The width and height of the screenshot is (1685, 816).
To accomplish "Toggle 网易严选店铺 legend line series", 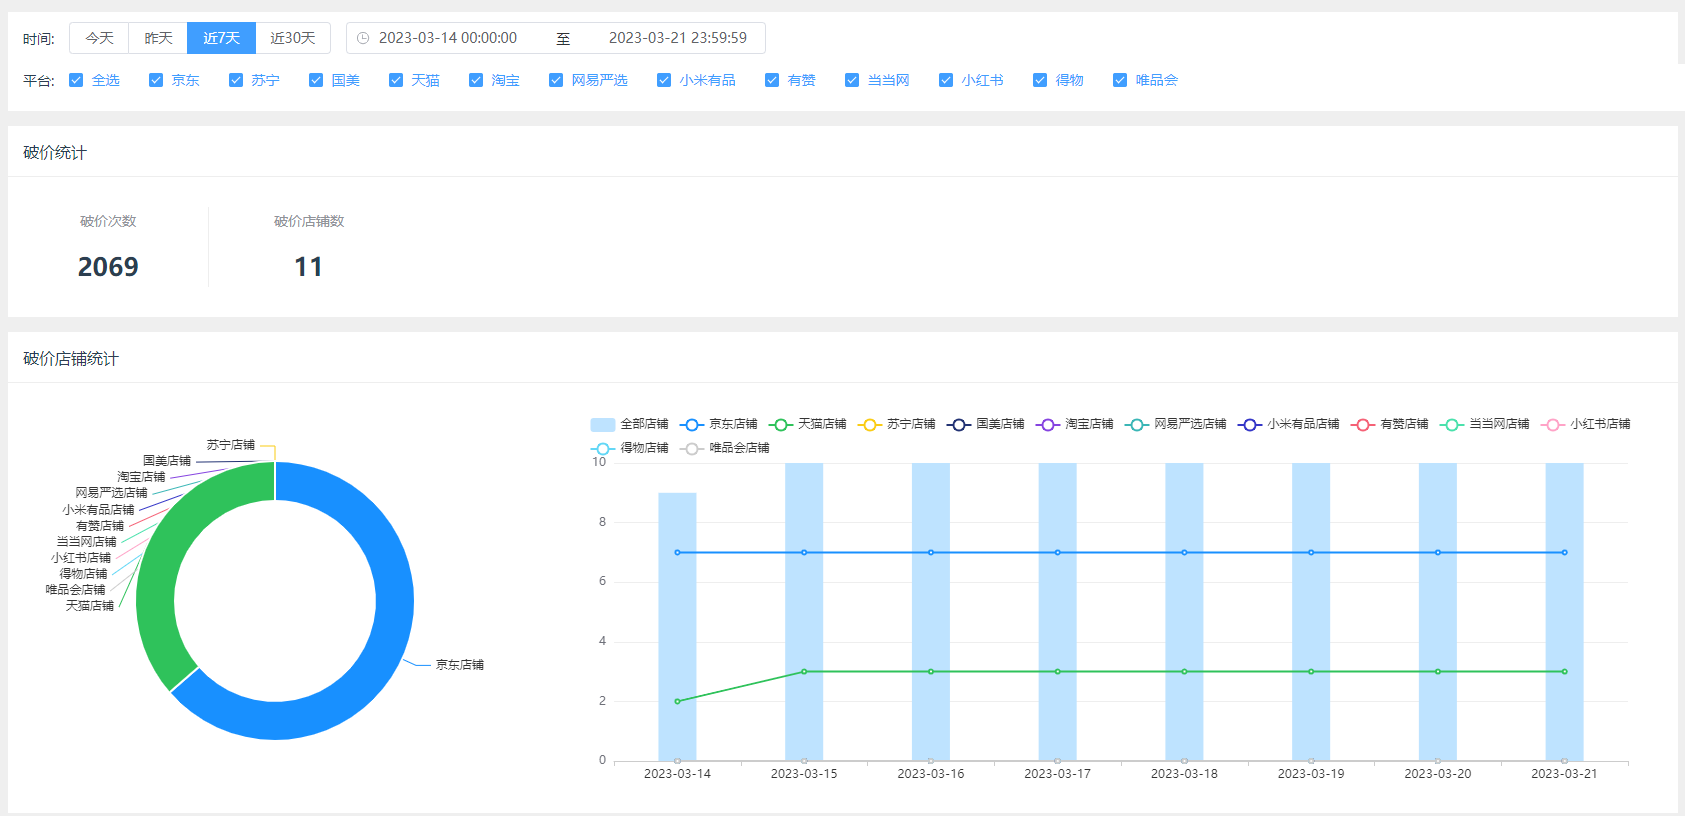I will point(1175,424).
